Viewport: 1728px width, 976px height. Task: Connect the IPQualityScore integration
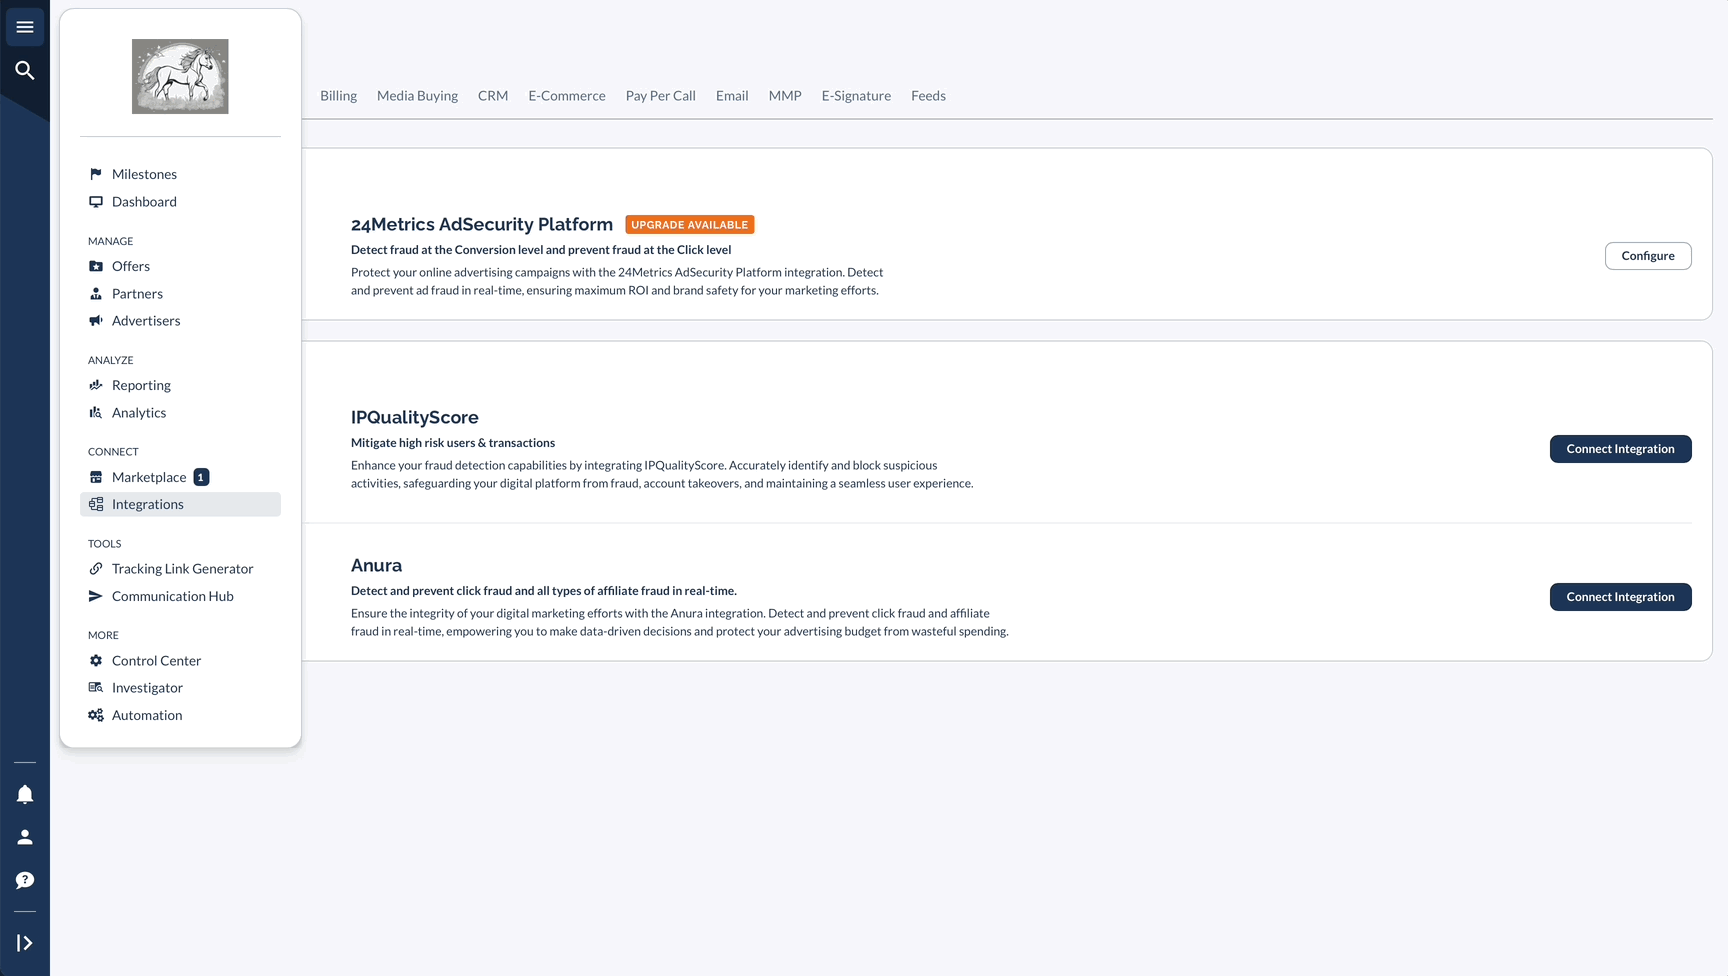tap(1620, 449)
